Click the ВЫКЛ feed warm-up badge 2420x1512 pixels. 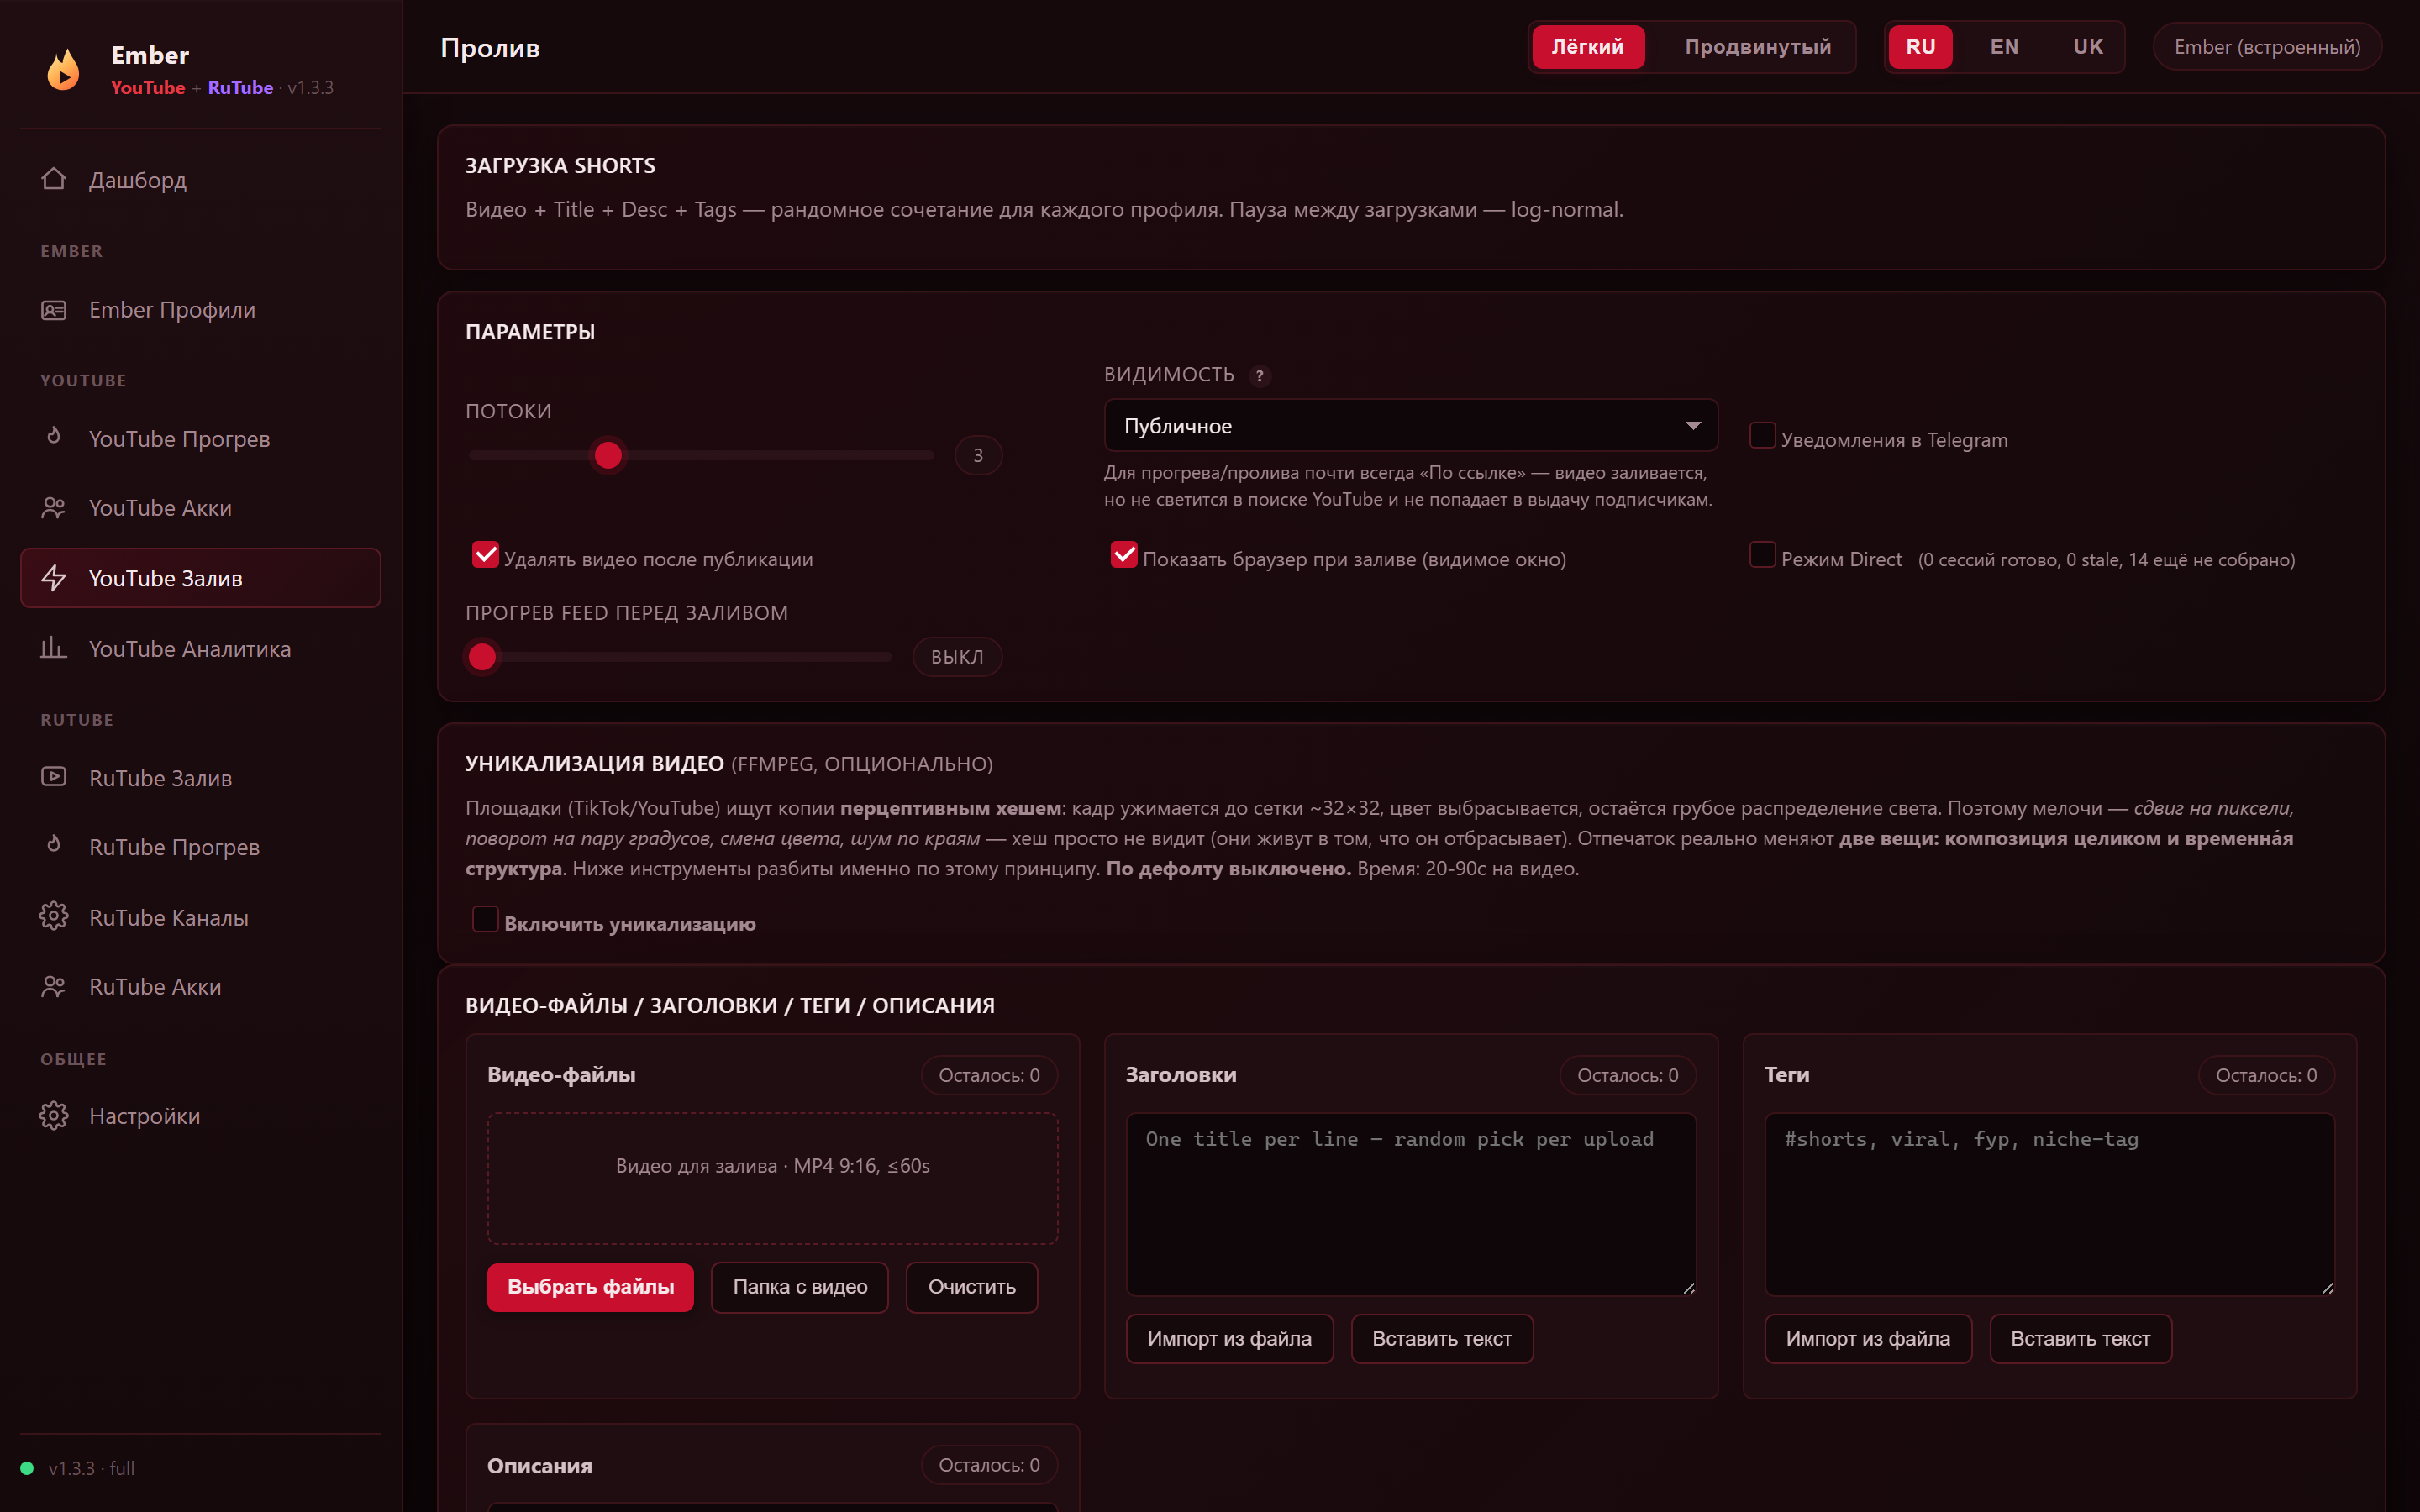[957, 657]
